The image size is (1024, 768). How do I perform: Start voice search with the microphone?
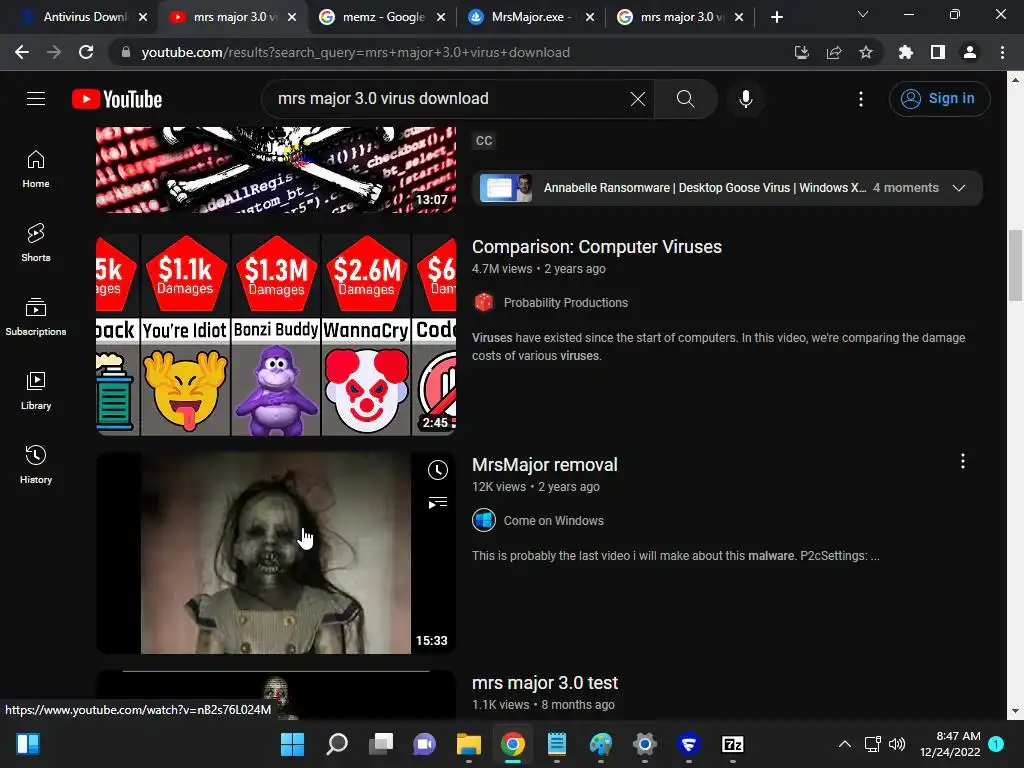point(745,99)
